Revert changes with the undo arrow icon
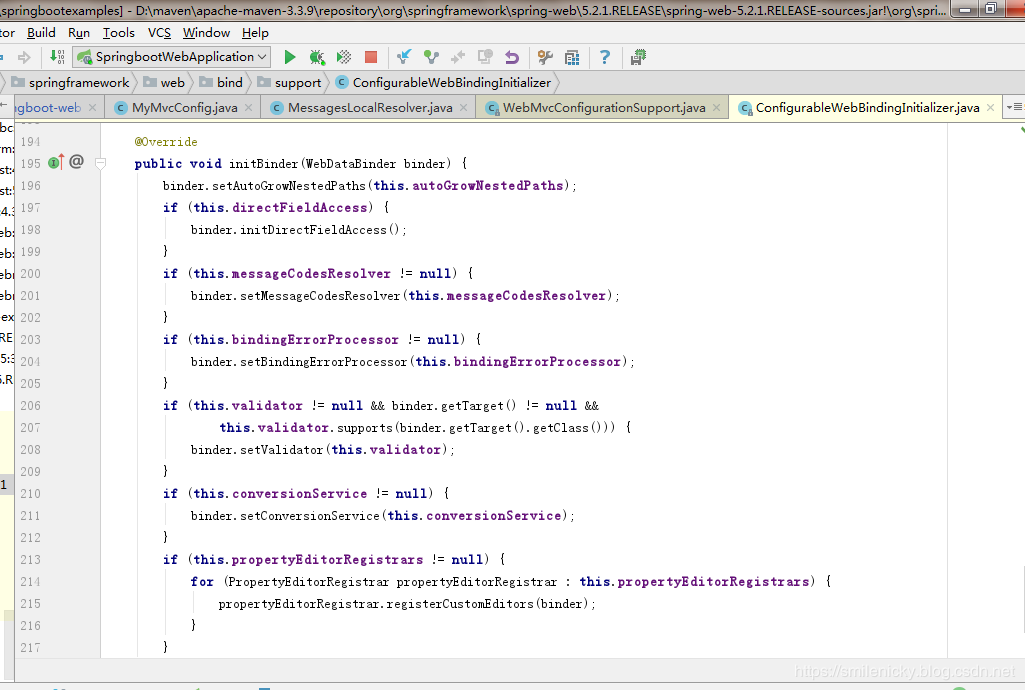The image size is (1025, 690). [512, 57]
